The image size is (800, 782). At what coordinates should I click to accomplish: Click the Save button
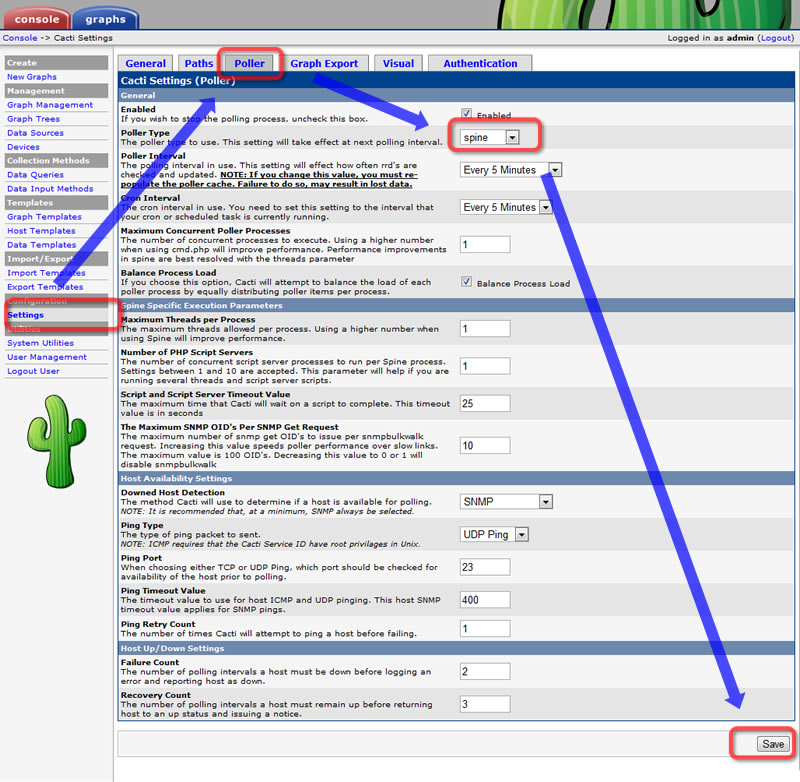click(773, 744)
